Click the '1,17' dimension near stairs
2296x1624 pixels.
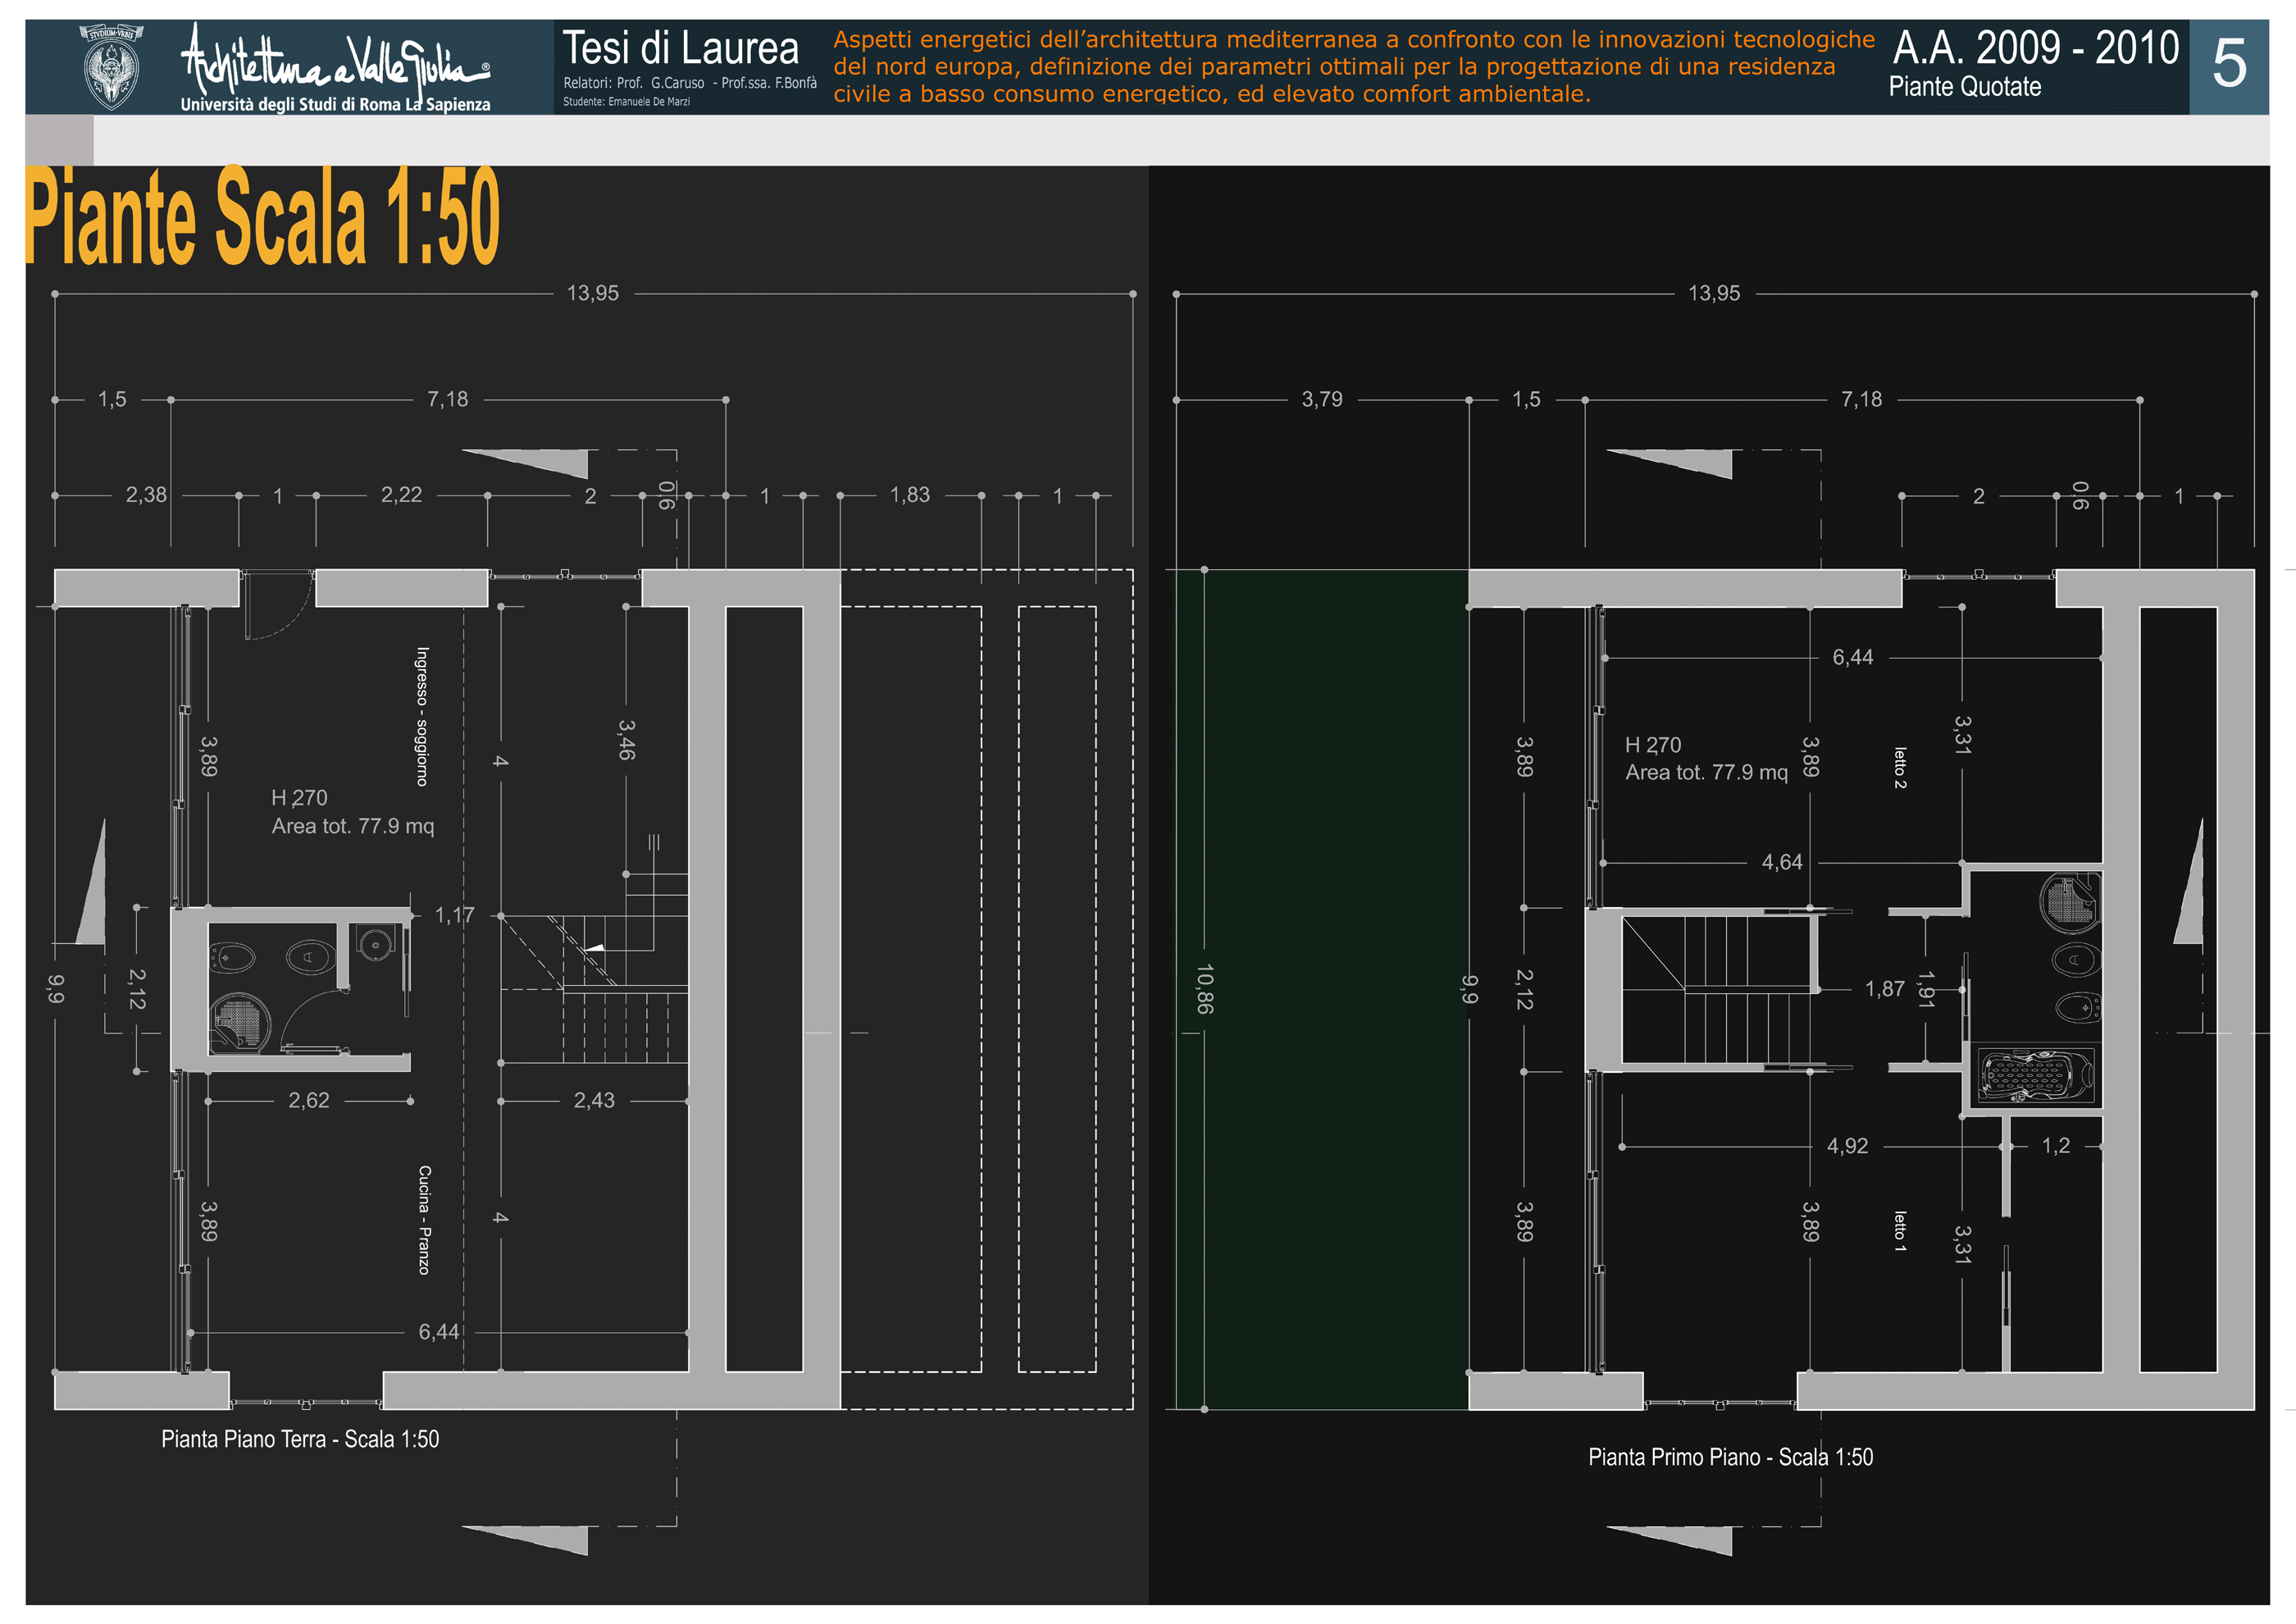click(454, 915)
